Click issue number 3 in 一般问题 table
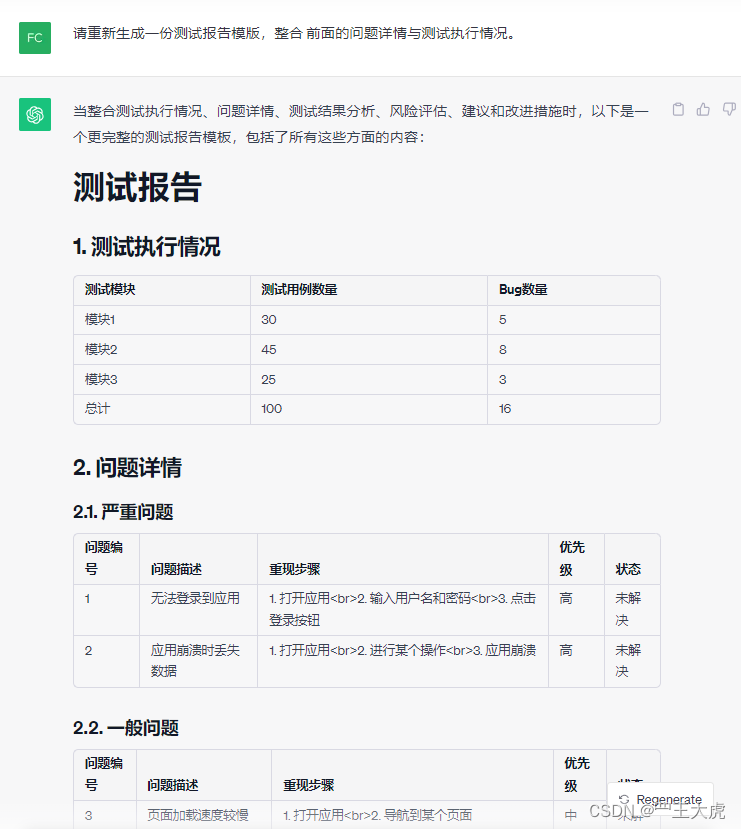This screenshot has height=829, width=741. 88,815
